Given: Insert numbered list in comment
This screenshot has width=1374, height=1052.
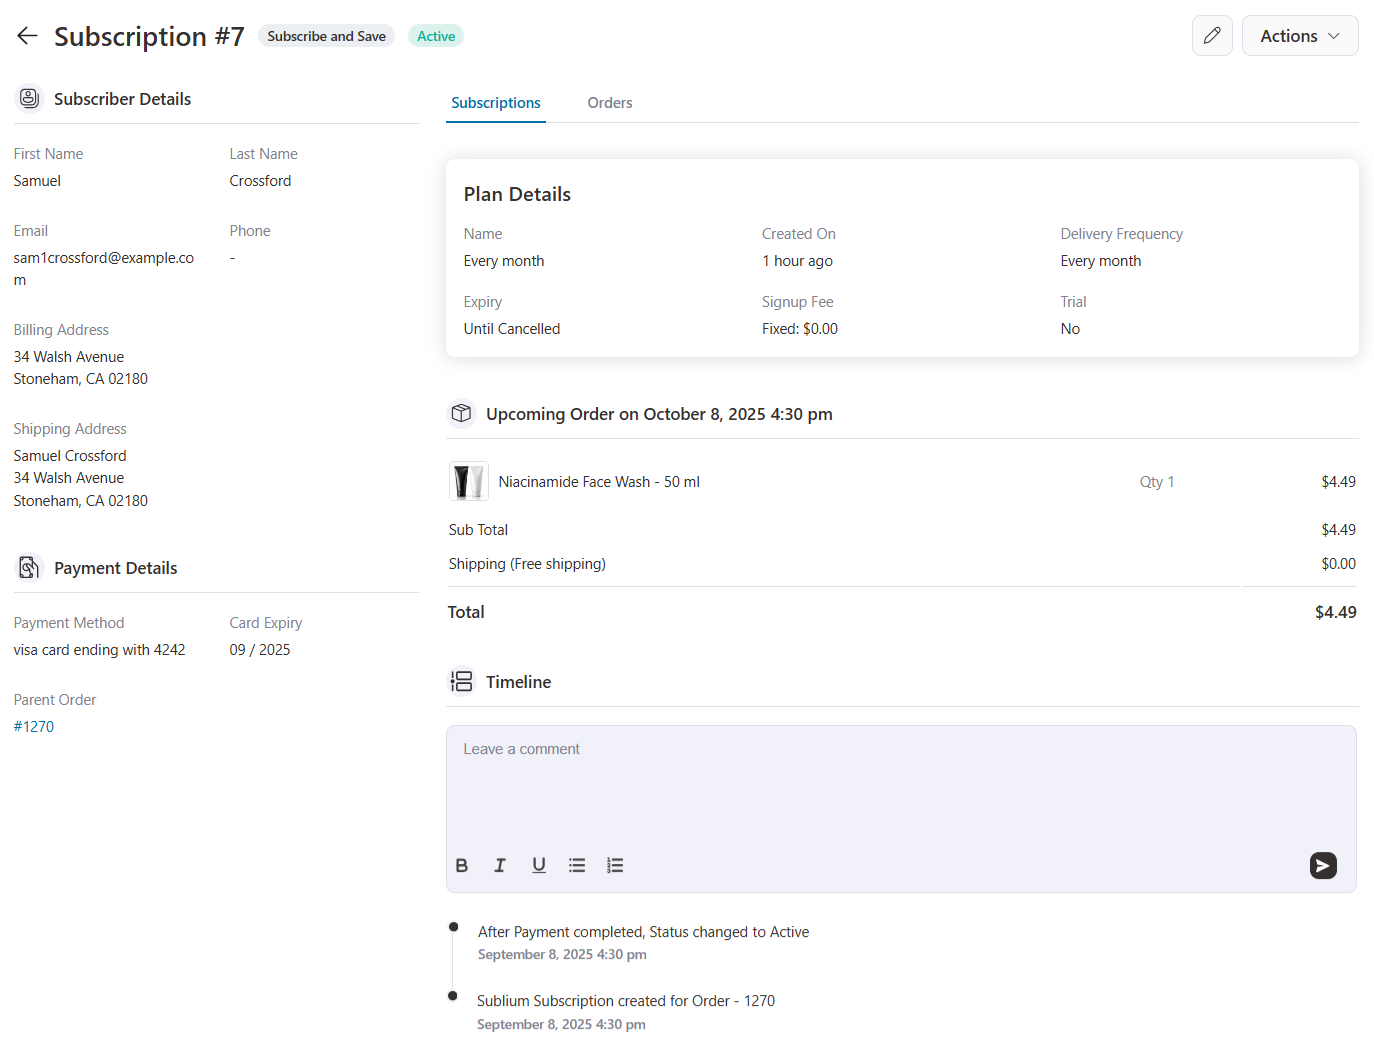Looking at the screenshot, I should click(615, 866).
